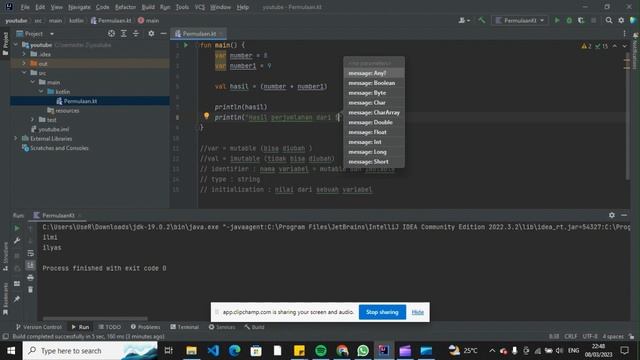Hide the Project tool window
Image resolution: width=640 pixels, height=360 pixels.
click(x=163, y=33)
